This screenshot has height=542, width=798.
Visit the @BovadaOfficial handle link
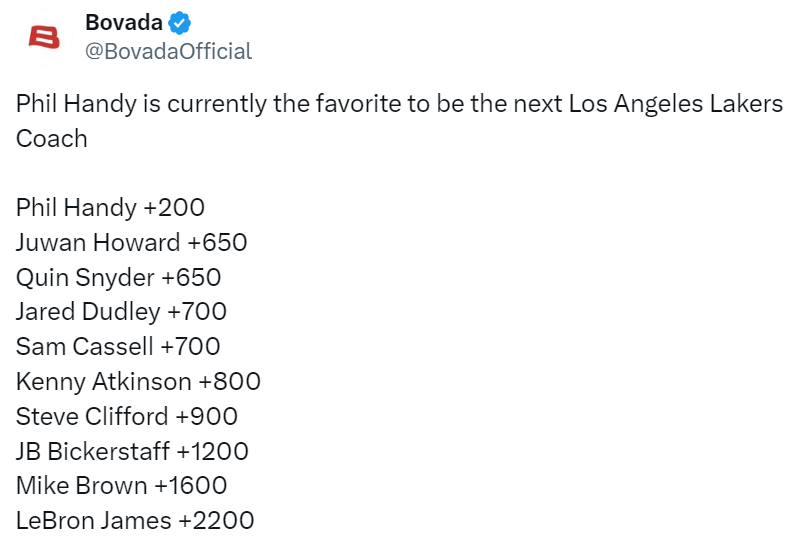[168, 51]
